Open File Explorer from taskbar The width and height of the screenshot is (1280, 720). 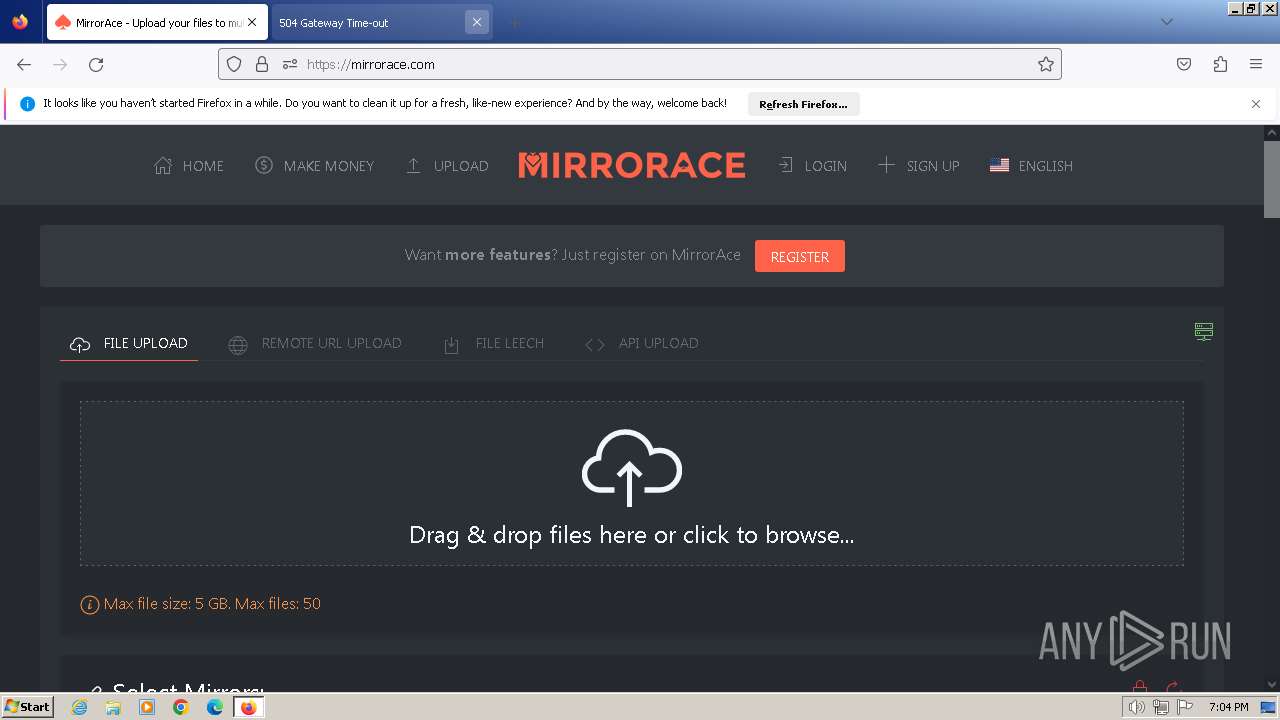point(113,707)
